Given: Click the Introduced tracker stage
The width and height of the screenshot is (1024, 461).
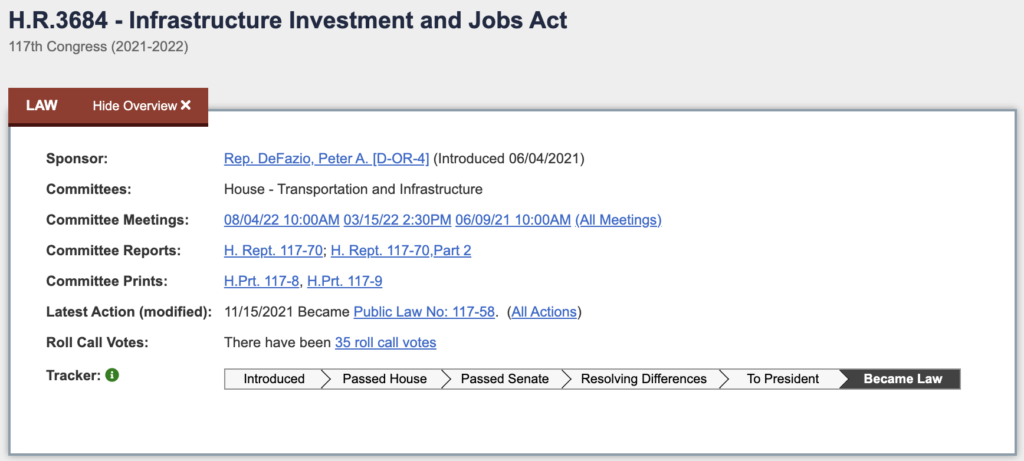Looking at the screenshot, I should pyautogui.click(x=274, y=379).
